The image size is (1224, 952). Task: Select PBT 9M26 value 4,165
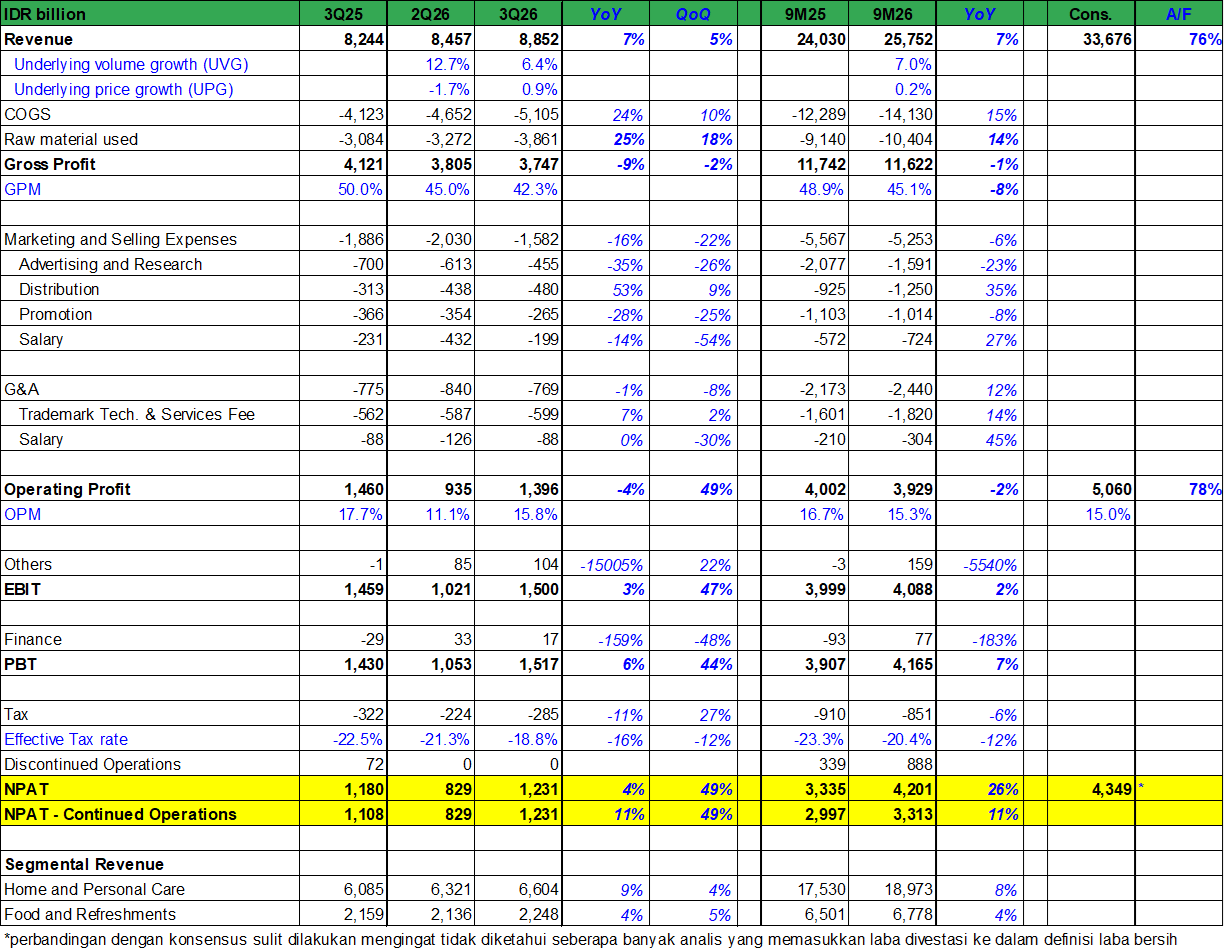[912, 665]
